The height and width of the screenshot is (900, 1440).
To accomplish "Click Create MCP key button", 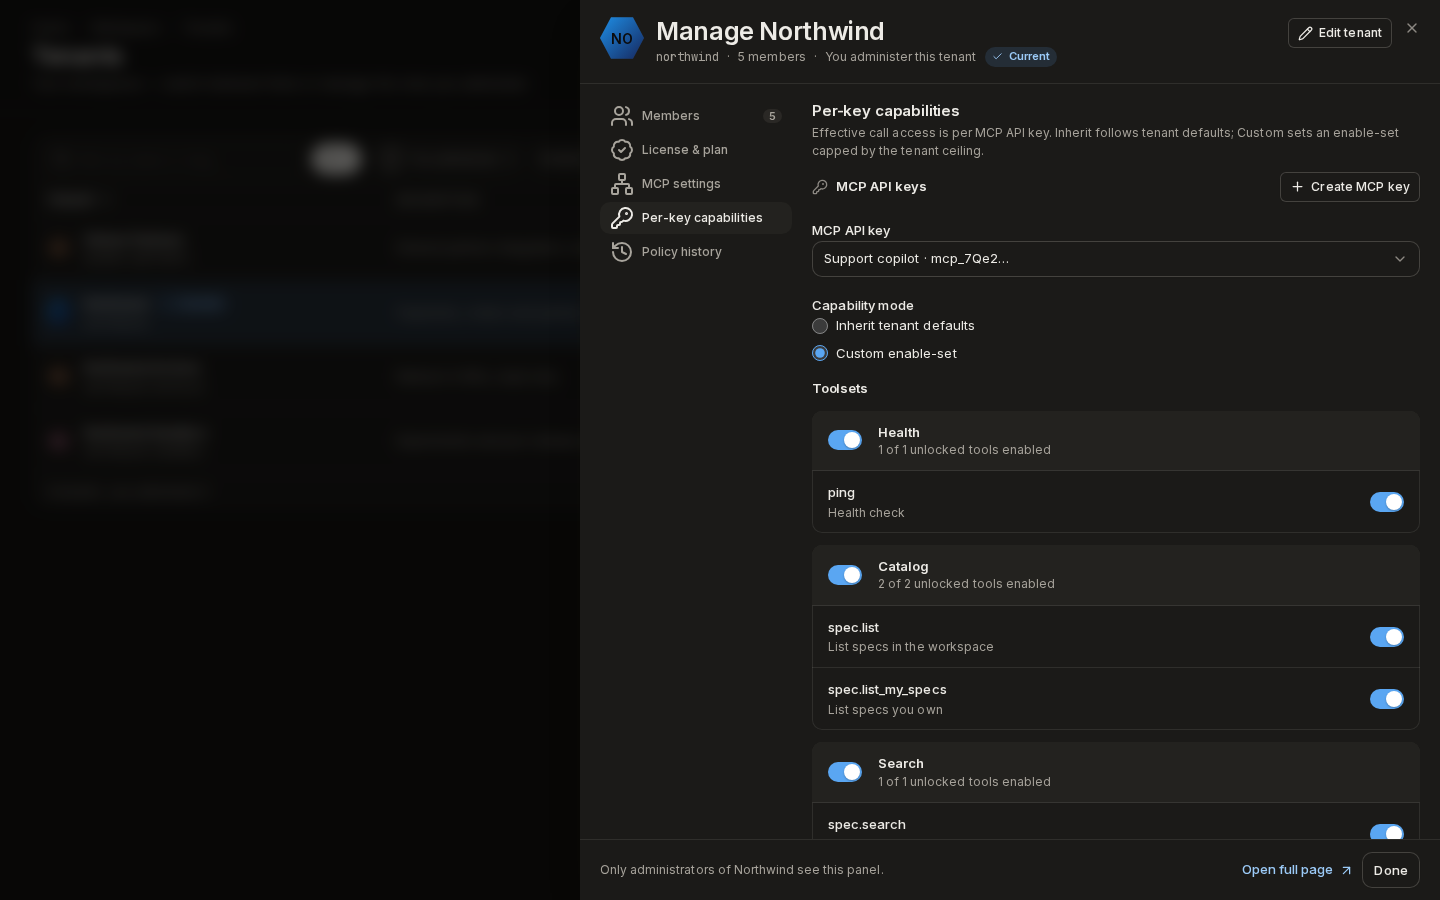I will 1350,187.
